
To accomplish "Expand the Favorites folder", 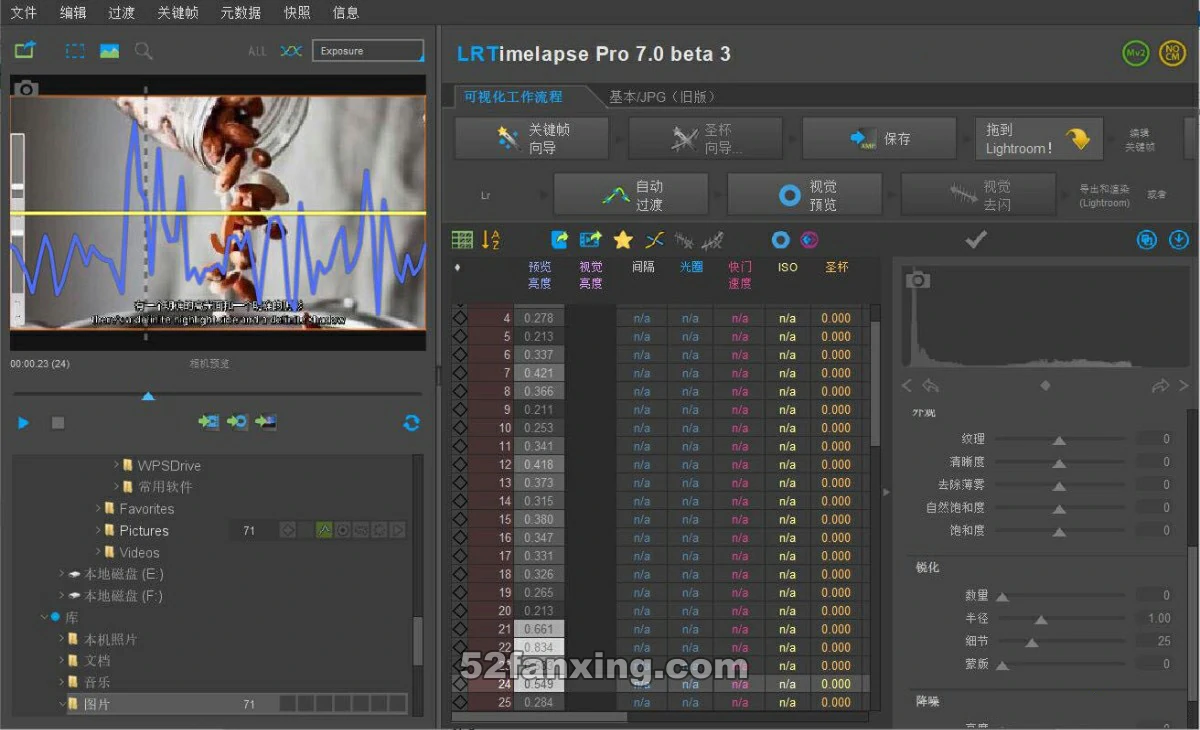I will point(98,509).
